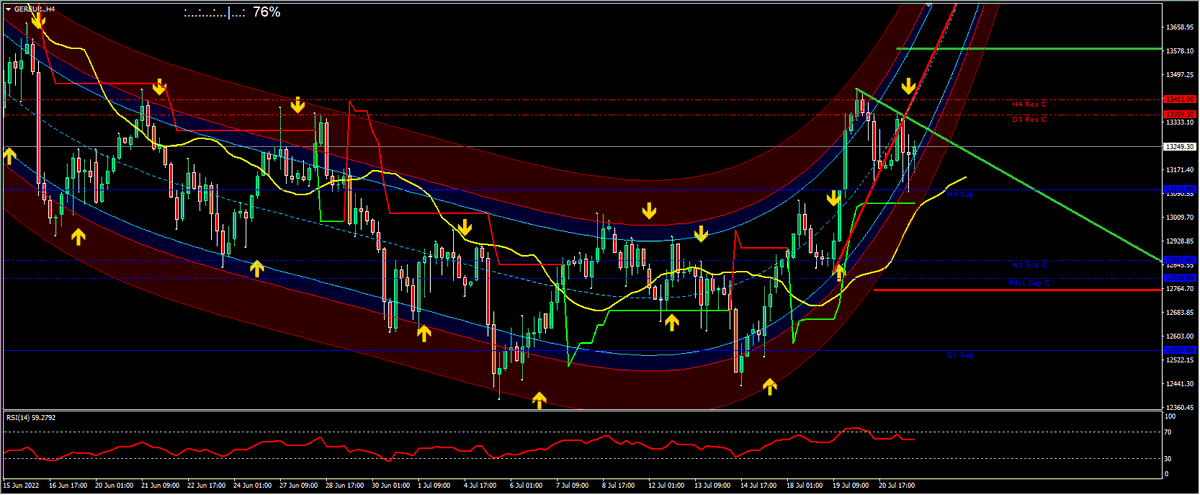Click the 13497.25 price scale value
1200x495 pixels.
(x=1180, y=74)
